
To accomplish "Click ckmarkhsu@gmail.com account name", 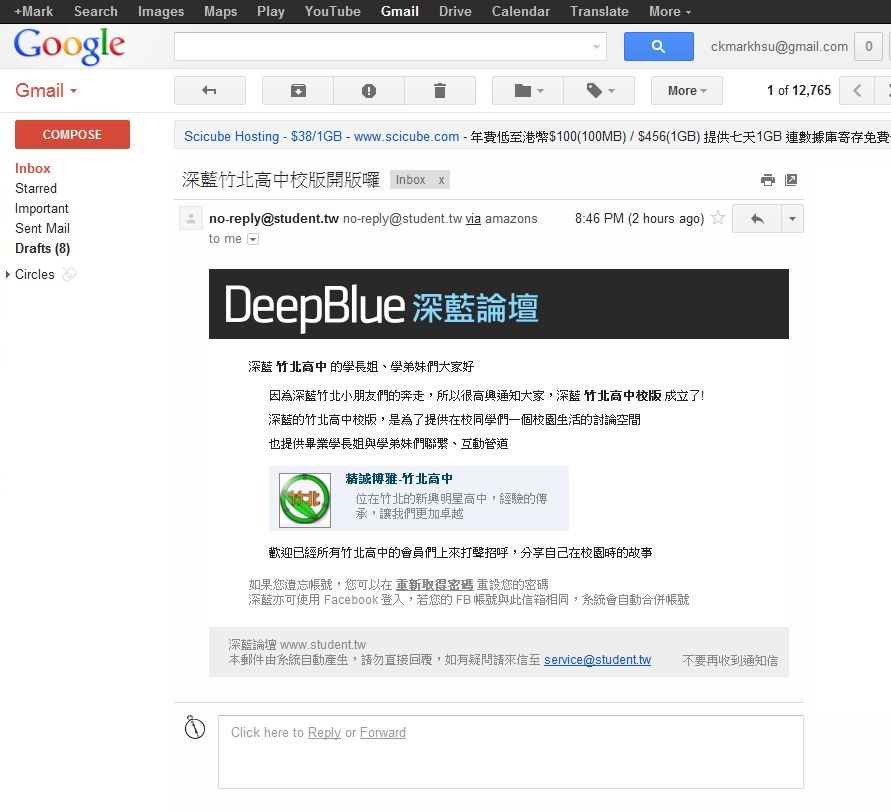I will (x=779, y=47).
